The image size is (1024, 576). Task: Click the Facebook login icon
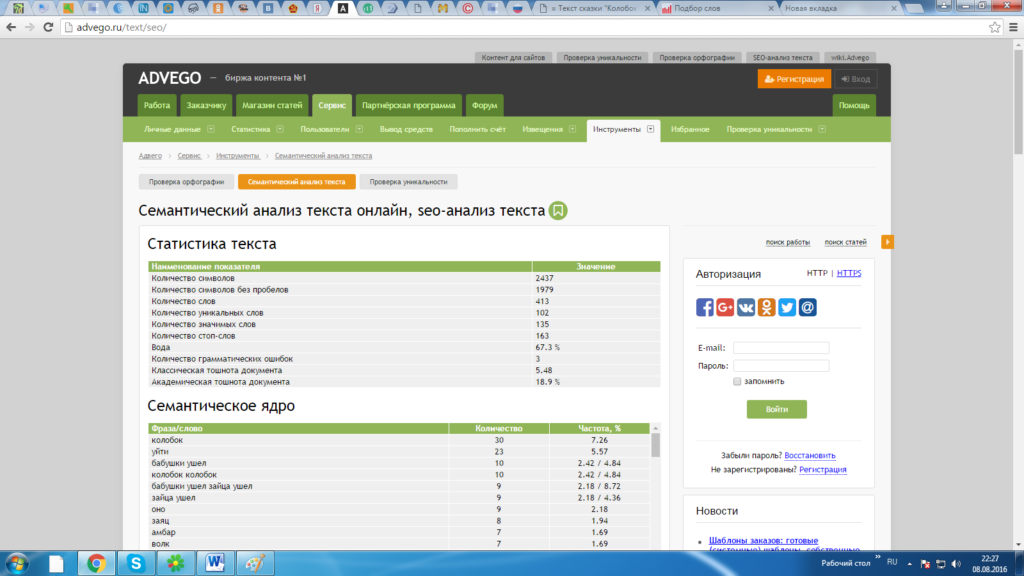[x=705, y=307]
